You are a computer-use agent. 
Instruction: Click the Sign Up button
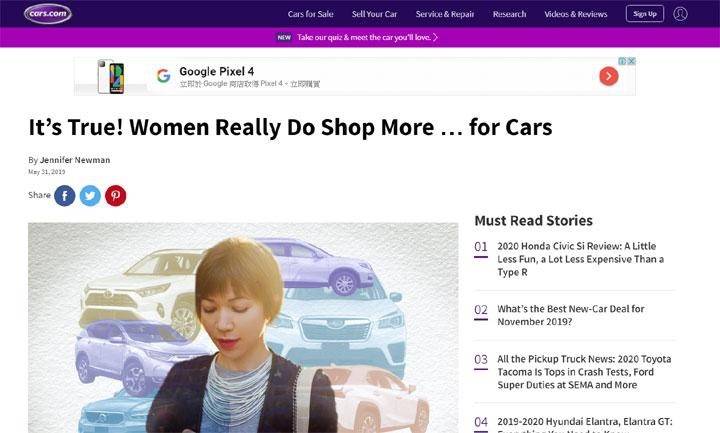pos(645,14)
